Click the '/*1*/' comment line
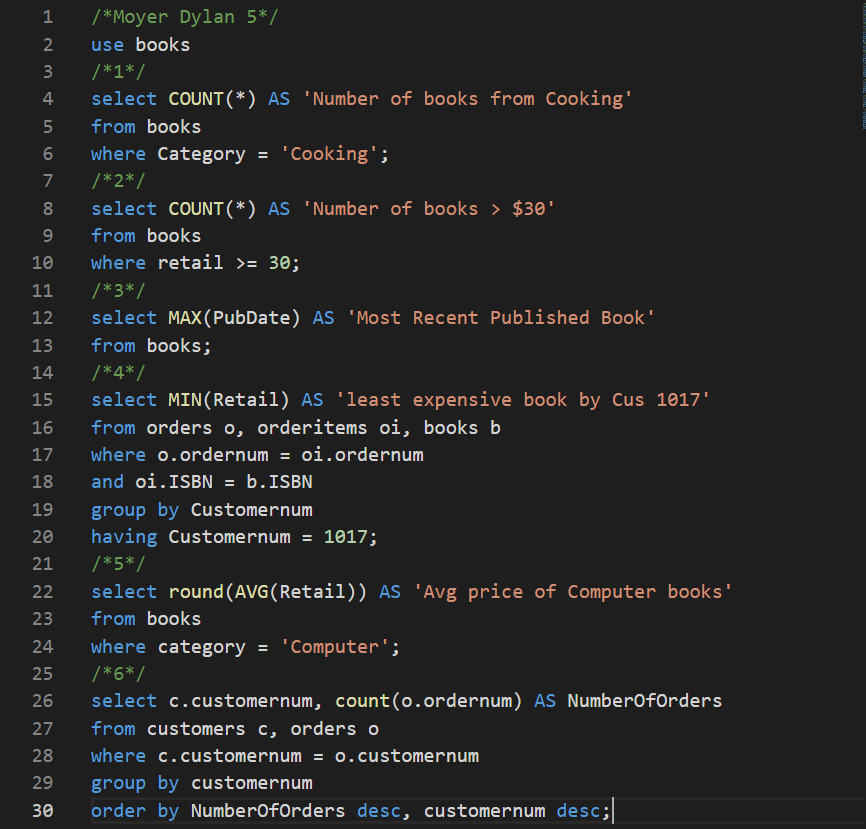 118,71
